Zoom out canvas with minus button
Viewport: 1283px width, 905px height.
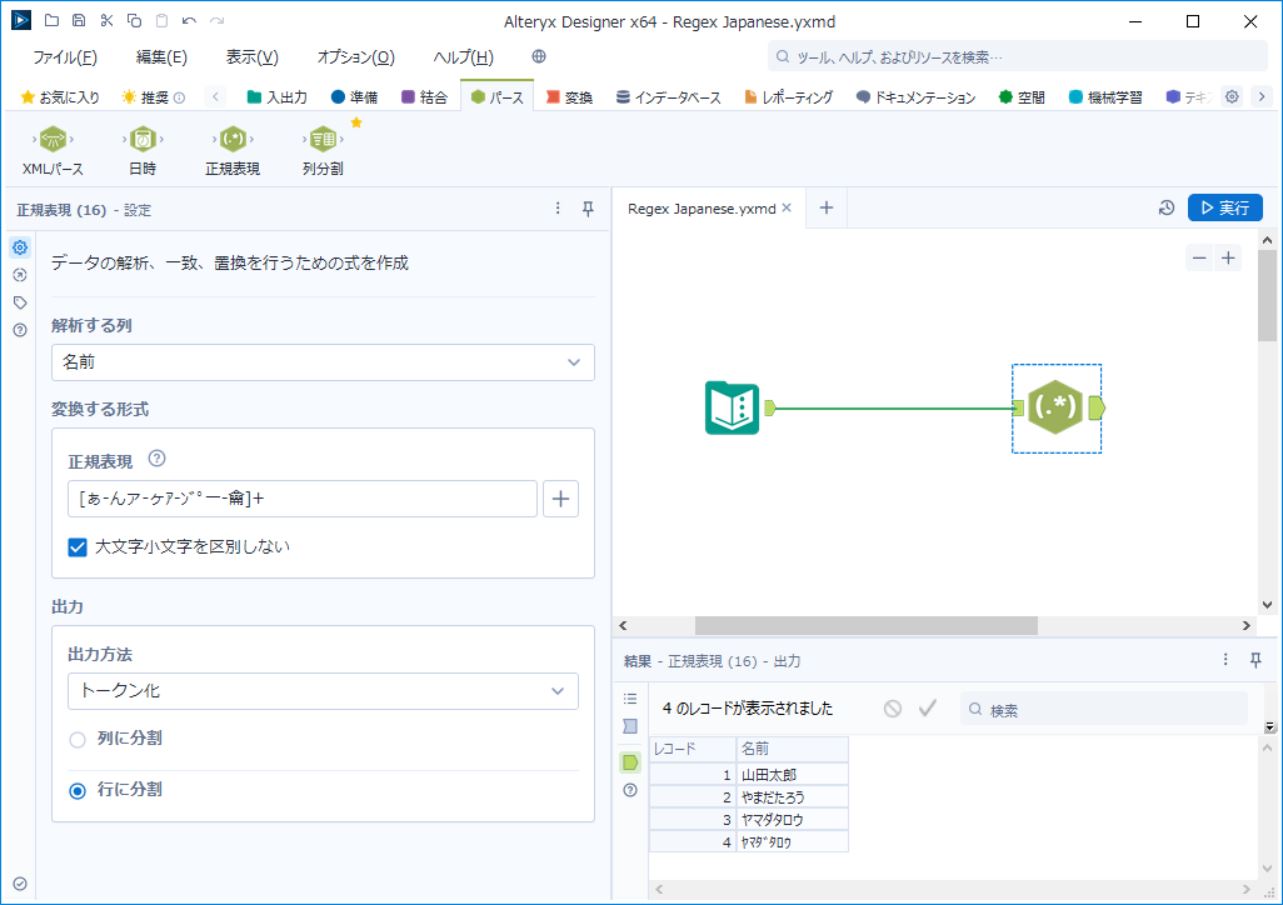[1199, 258]
